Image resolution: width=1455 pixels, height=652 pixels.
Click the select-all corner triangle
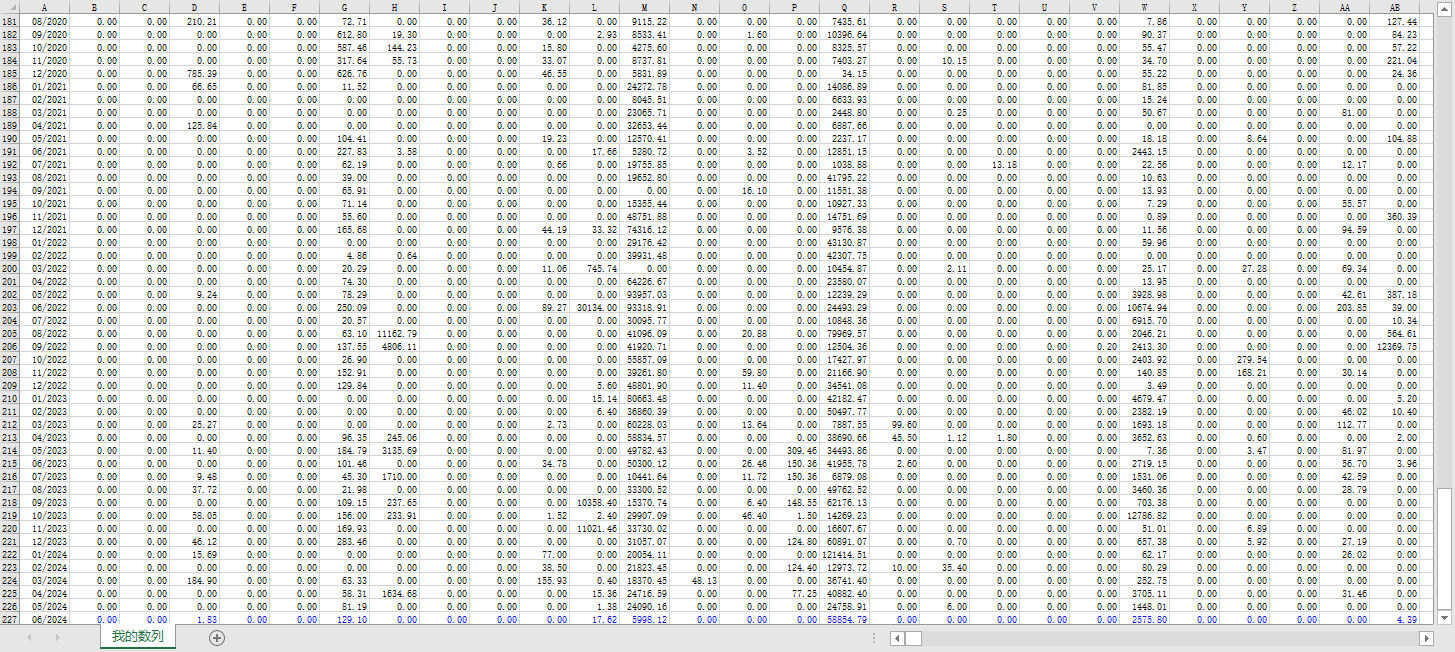pyautogui.click(x=10, y=6)
